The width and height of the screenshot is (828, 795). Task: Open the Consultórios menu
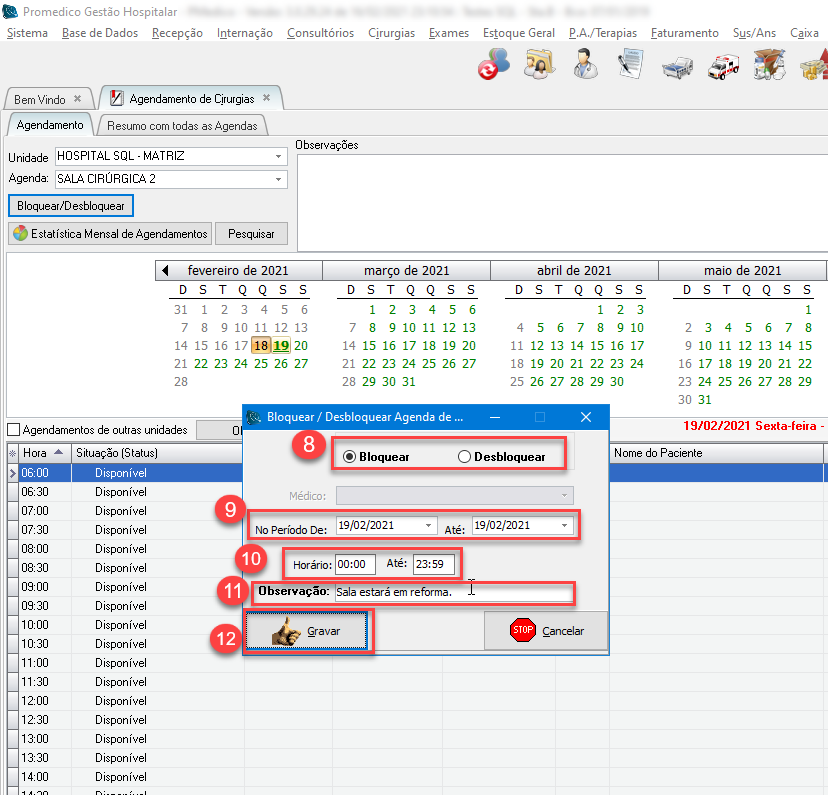[321, 33]
